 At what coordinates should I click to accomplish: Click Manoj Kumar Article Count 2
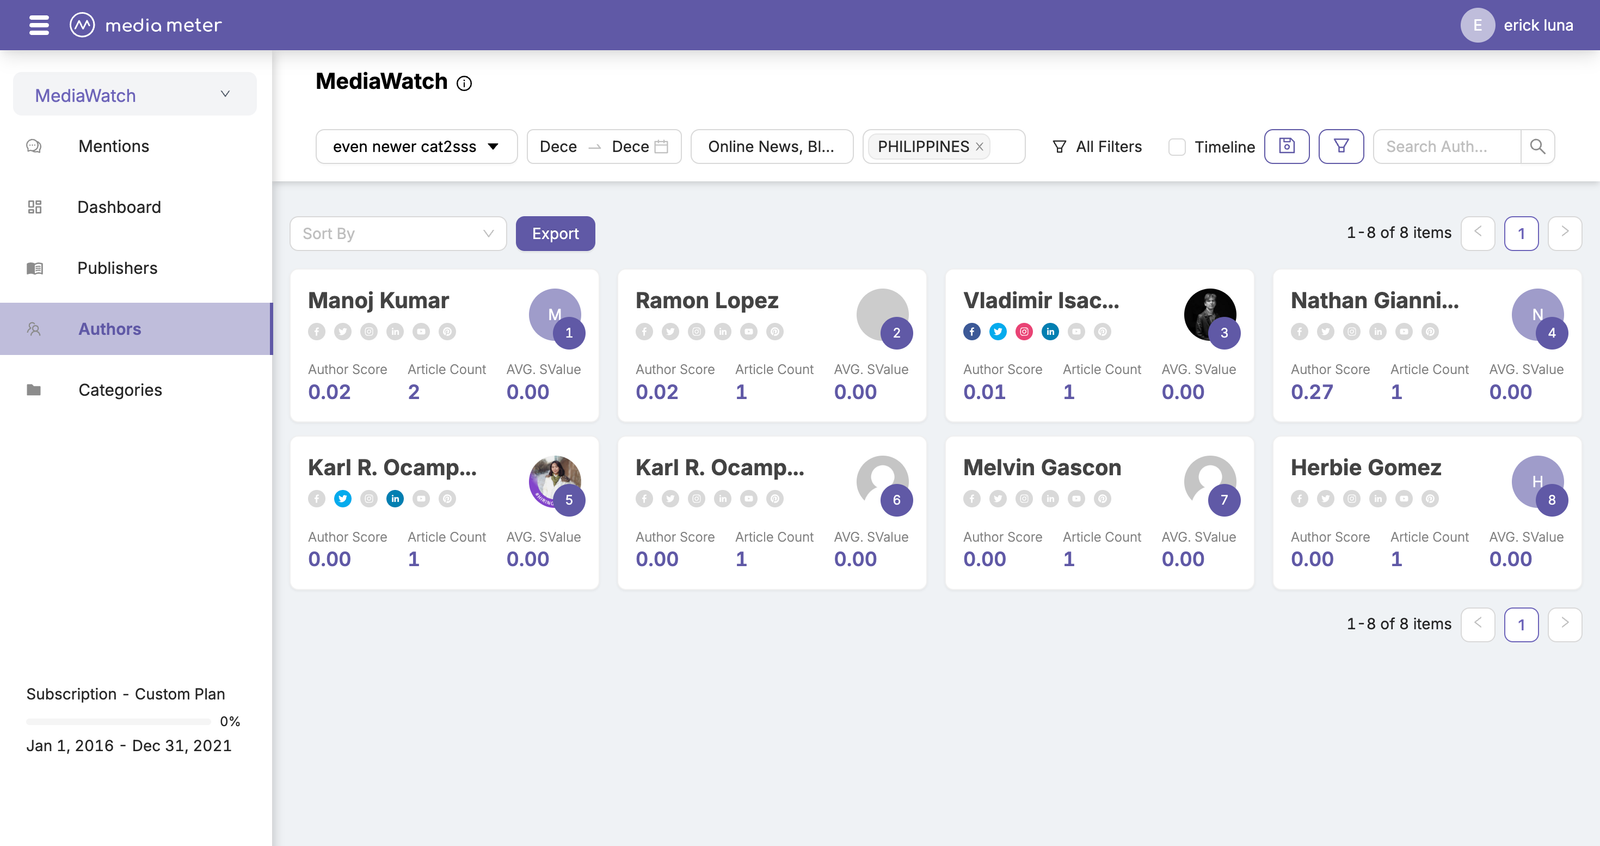pyautogui.click(x=414, y=392)
